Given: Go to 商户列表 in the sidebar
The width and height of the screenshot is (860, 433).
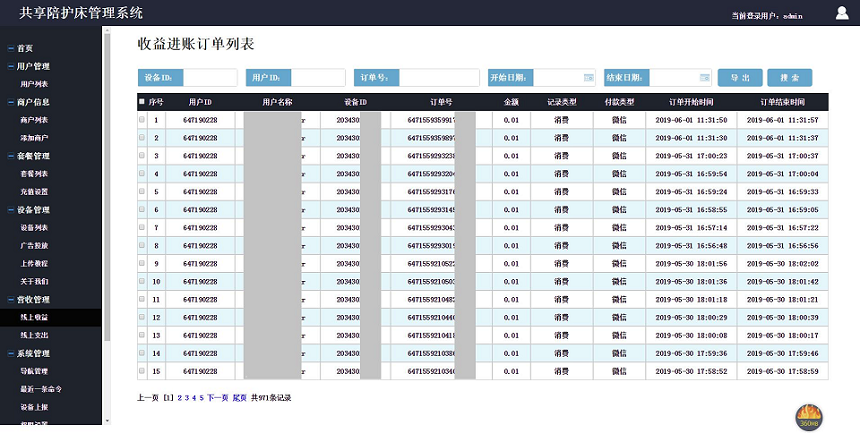Looking at the screenshot, I should click(34, 119).
